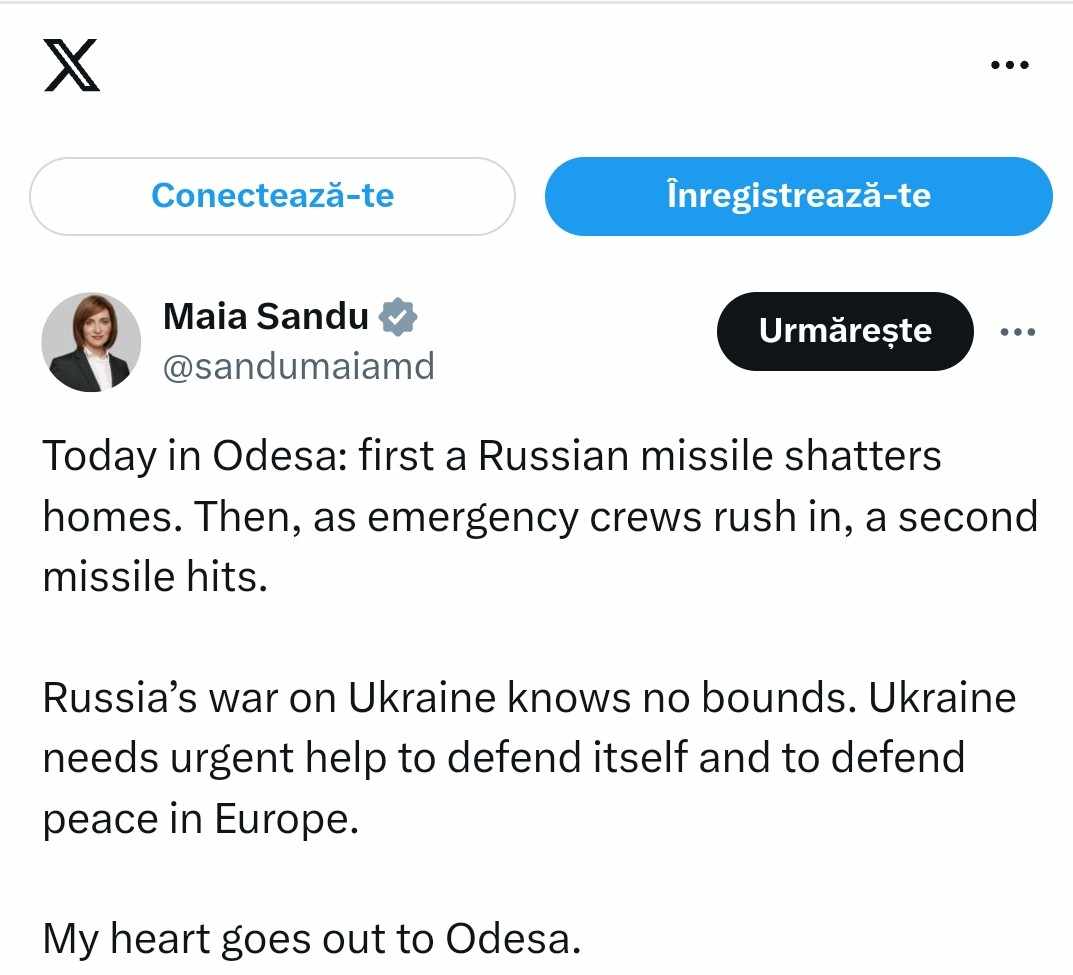The width and height of the screenshot is (1073, 975).
Task: Open the @sandumaiamd handle link
Action: coord(298,367)
